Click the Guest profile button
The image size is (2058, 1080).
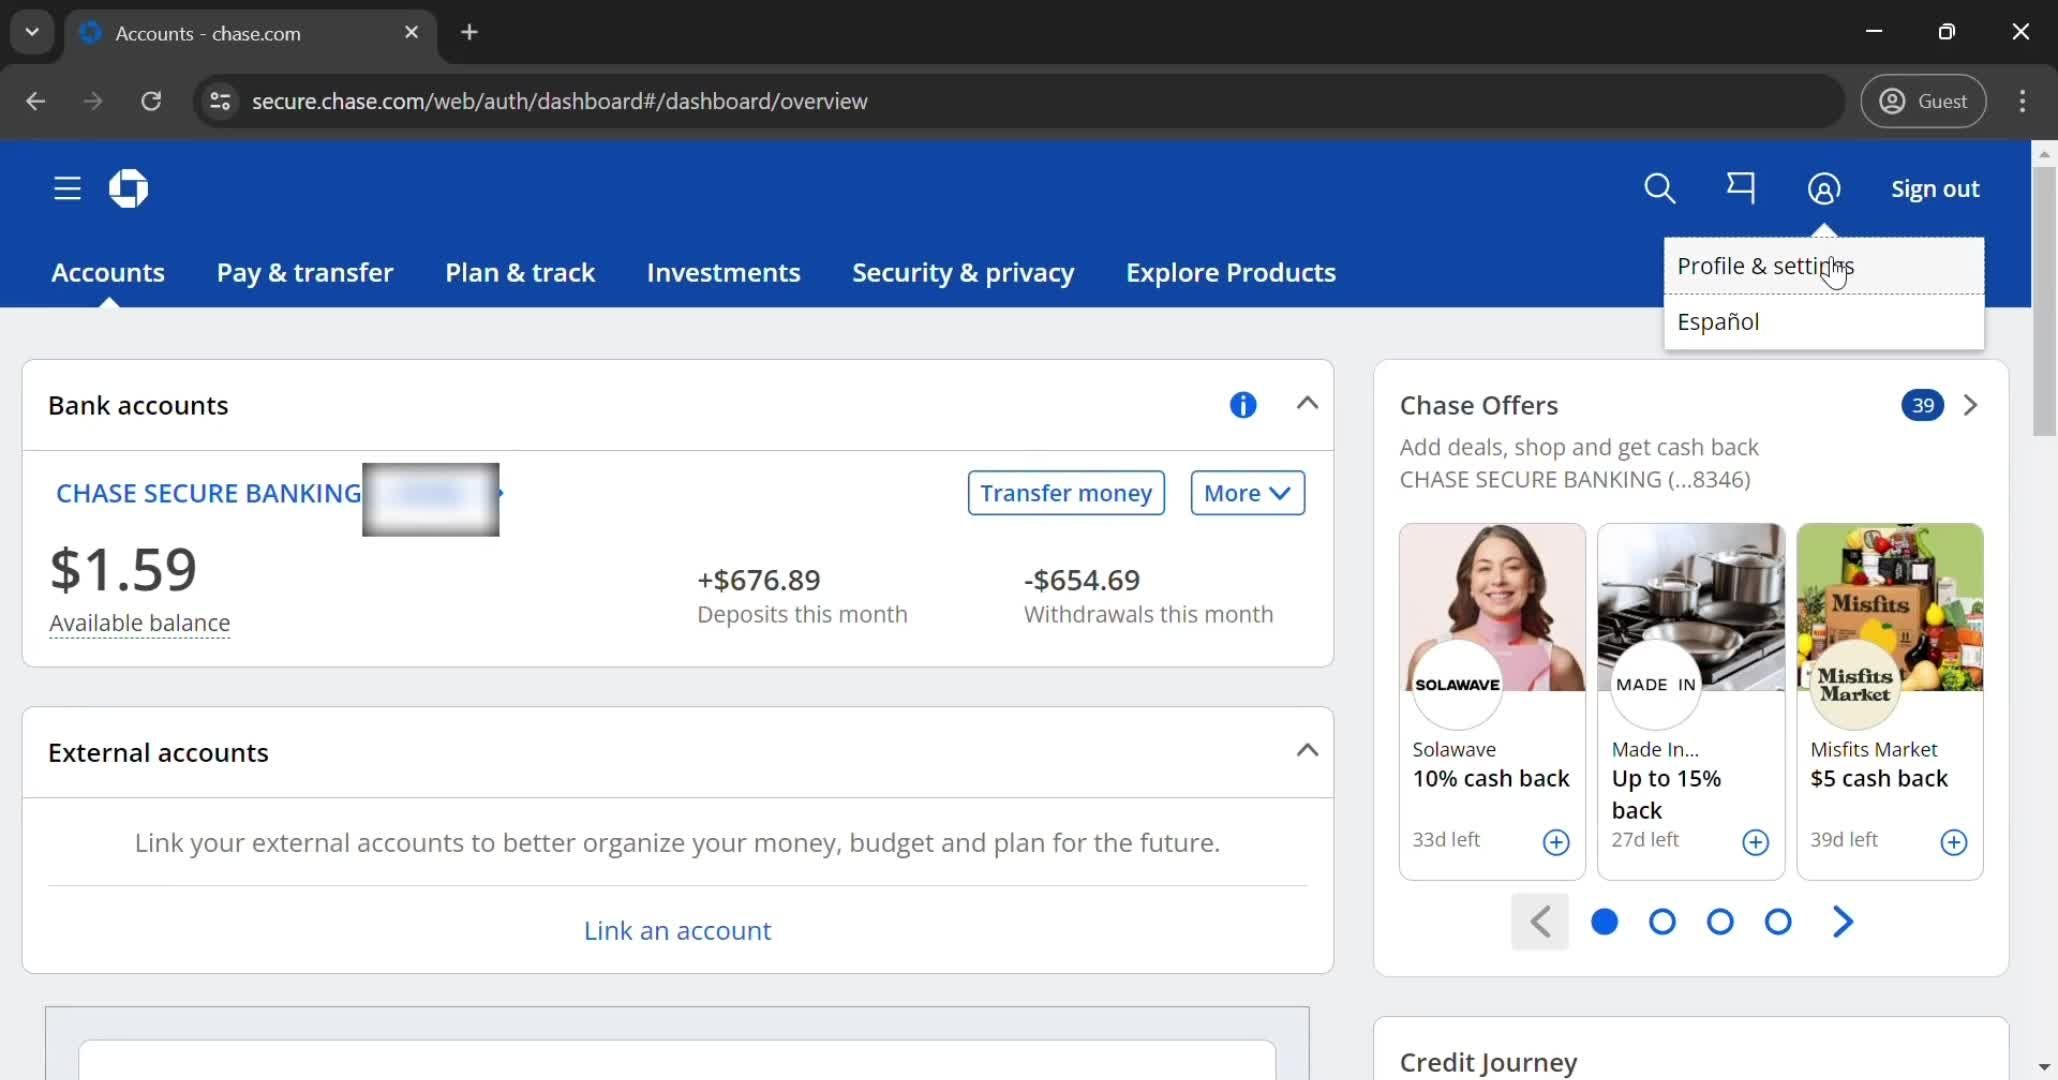pyautogui.click(x=1922, y=101)
